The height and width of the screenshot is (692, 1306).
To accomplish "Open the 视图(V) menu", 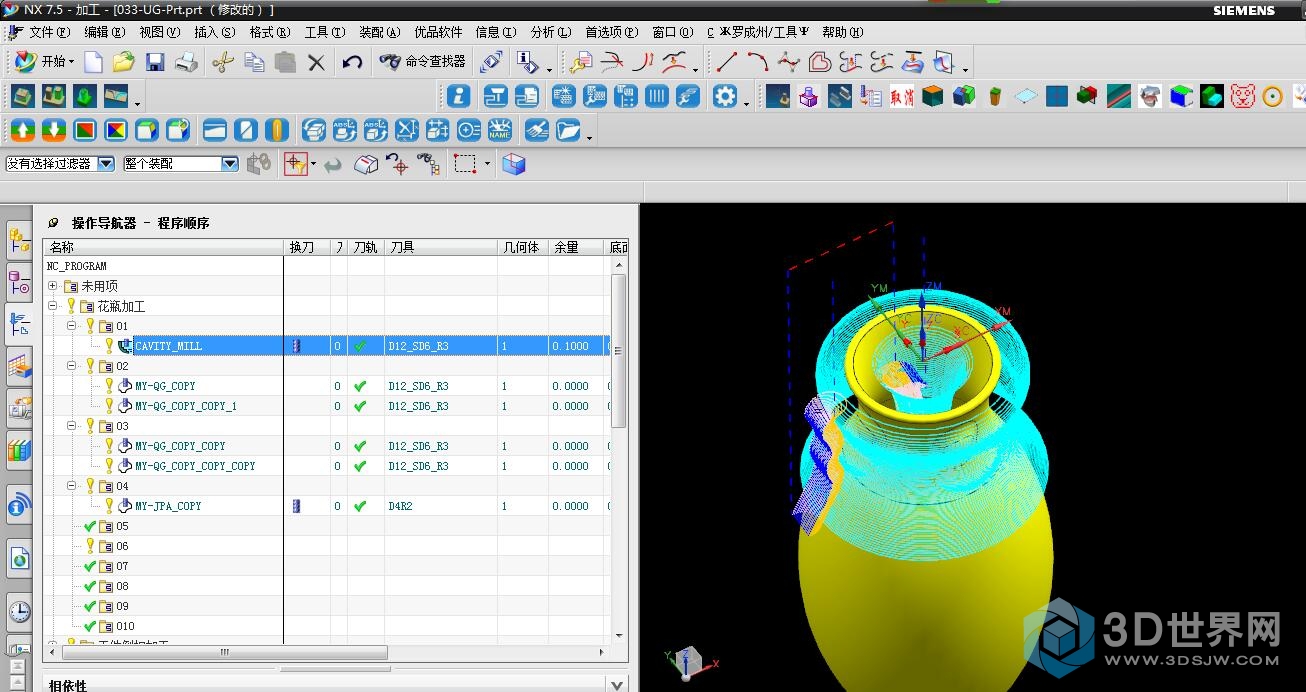I will coord(160,32).
